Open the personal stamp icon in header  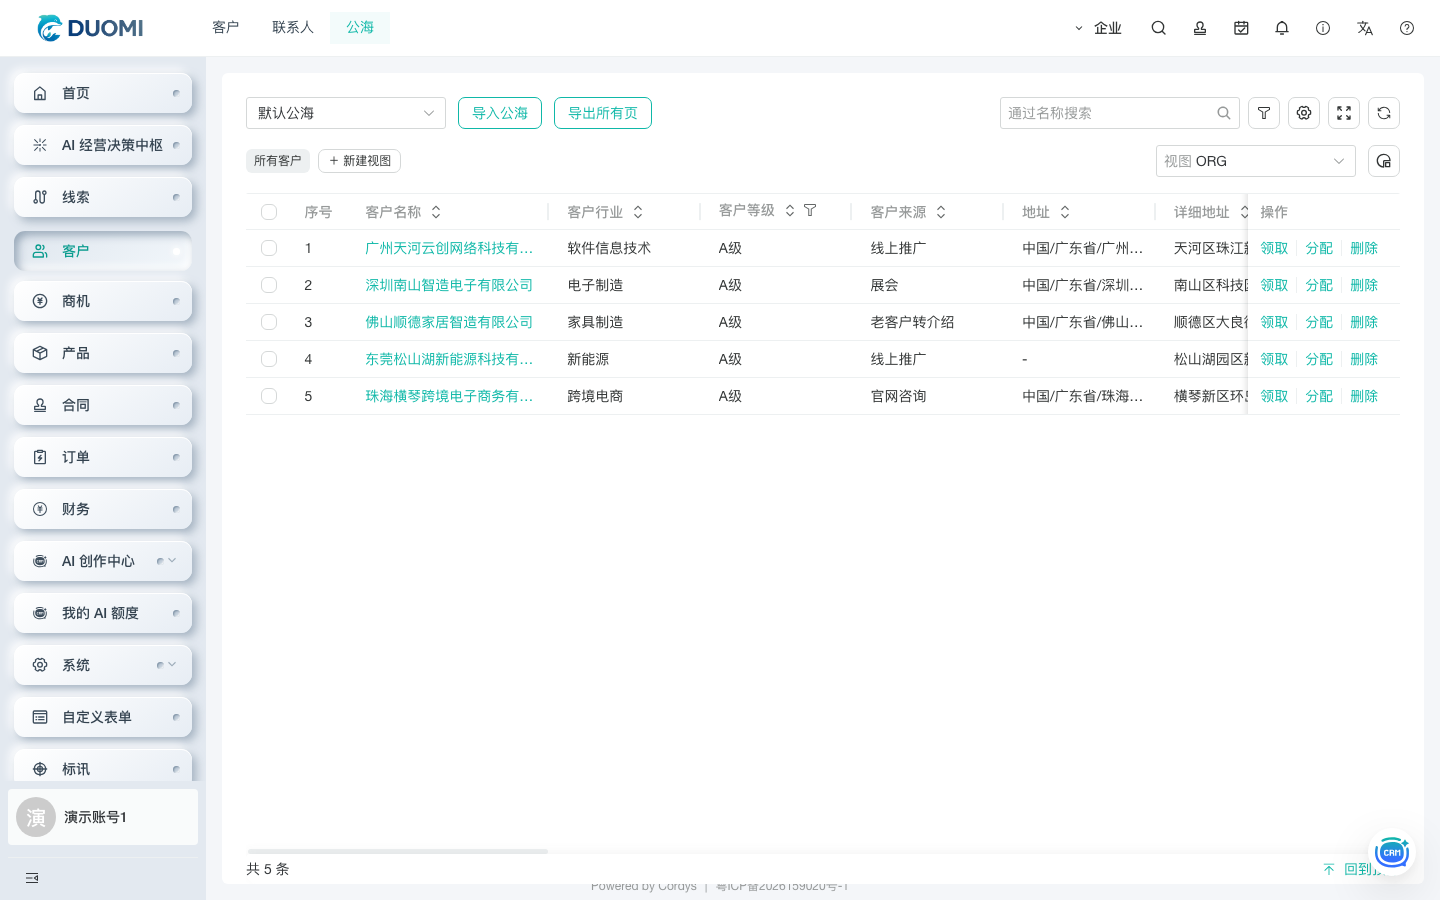1200,28
